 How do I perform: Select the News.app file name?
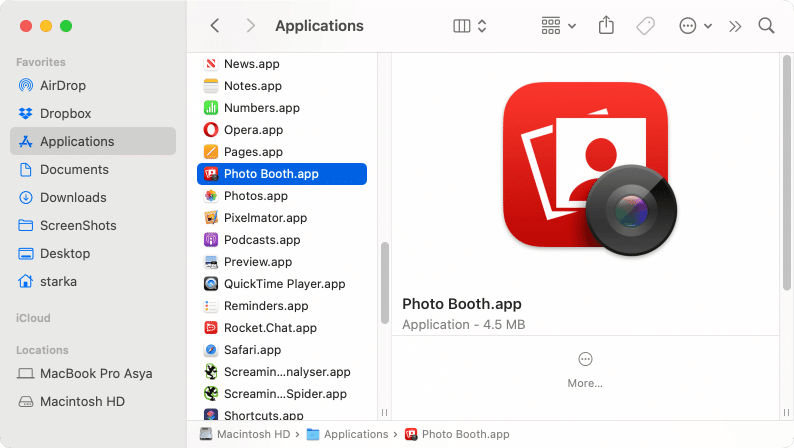pos(252,64)
